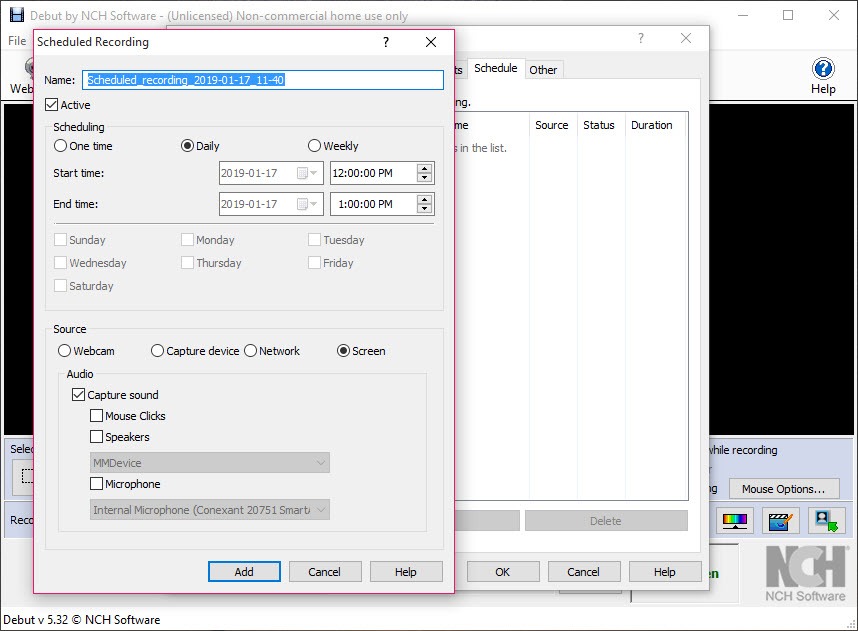
Task: Click Add to save the scheduled recording
Action: [x=244, y=572]
